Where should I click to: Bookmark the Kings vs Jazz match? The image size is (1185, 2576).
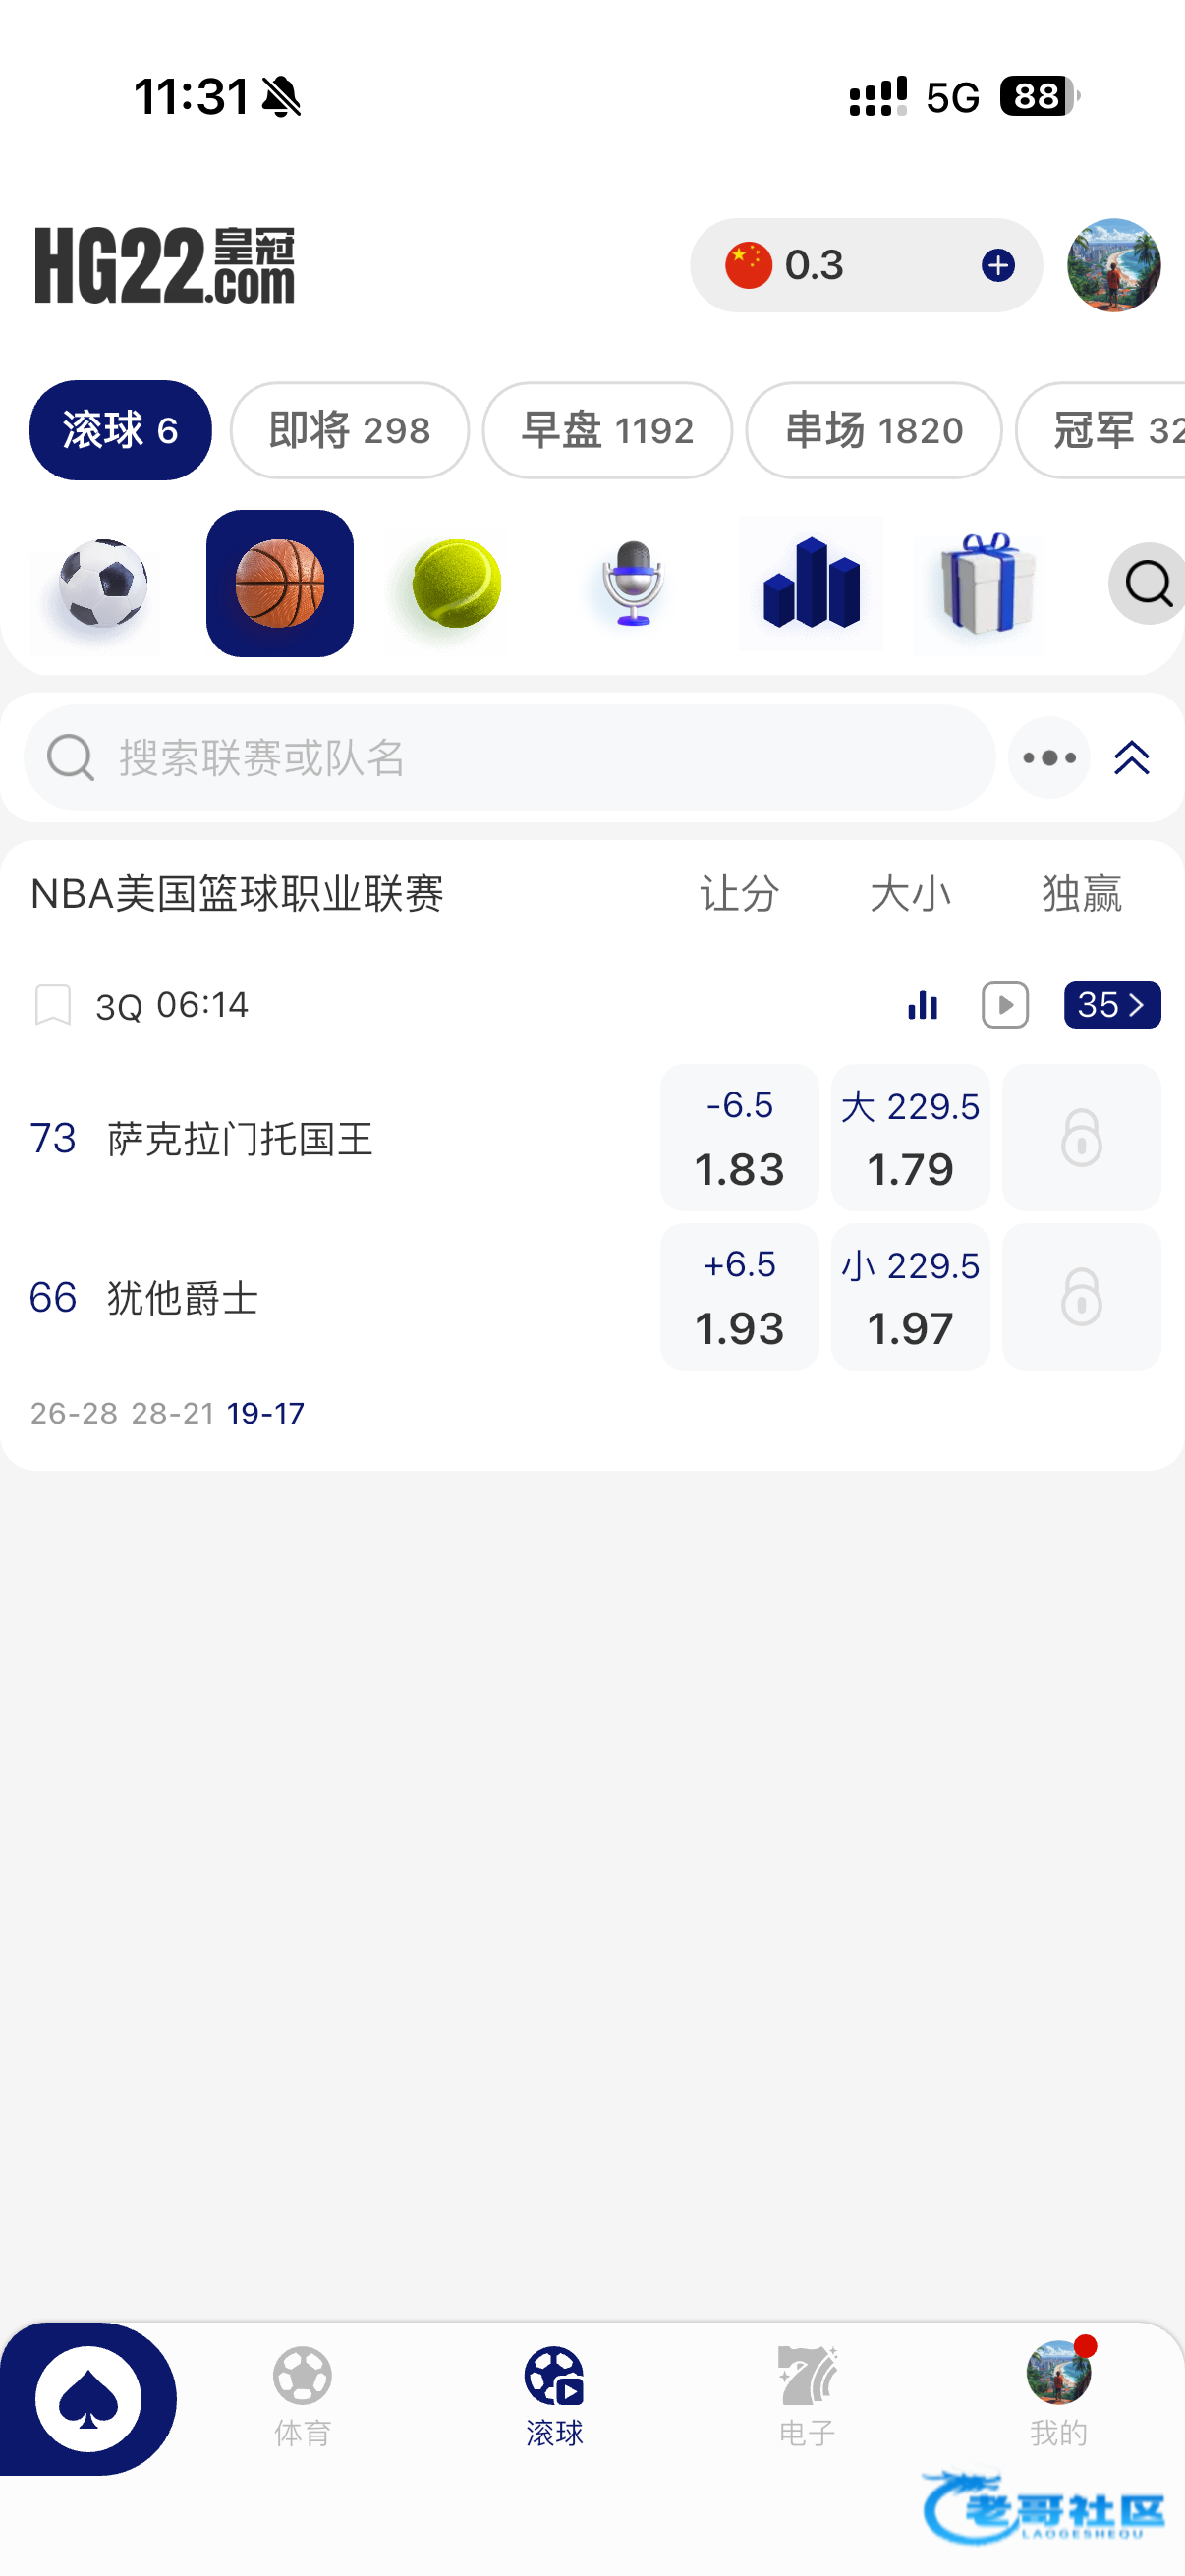pos(53,1005)
